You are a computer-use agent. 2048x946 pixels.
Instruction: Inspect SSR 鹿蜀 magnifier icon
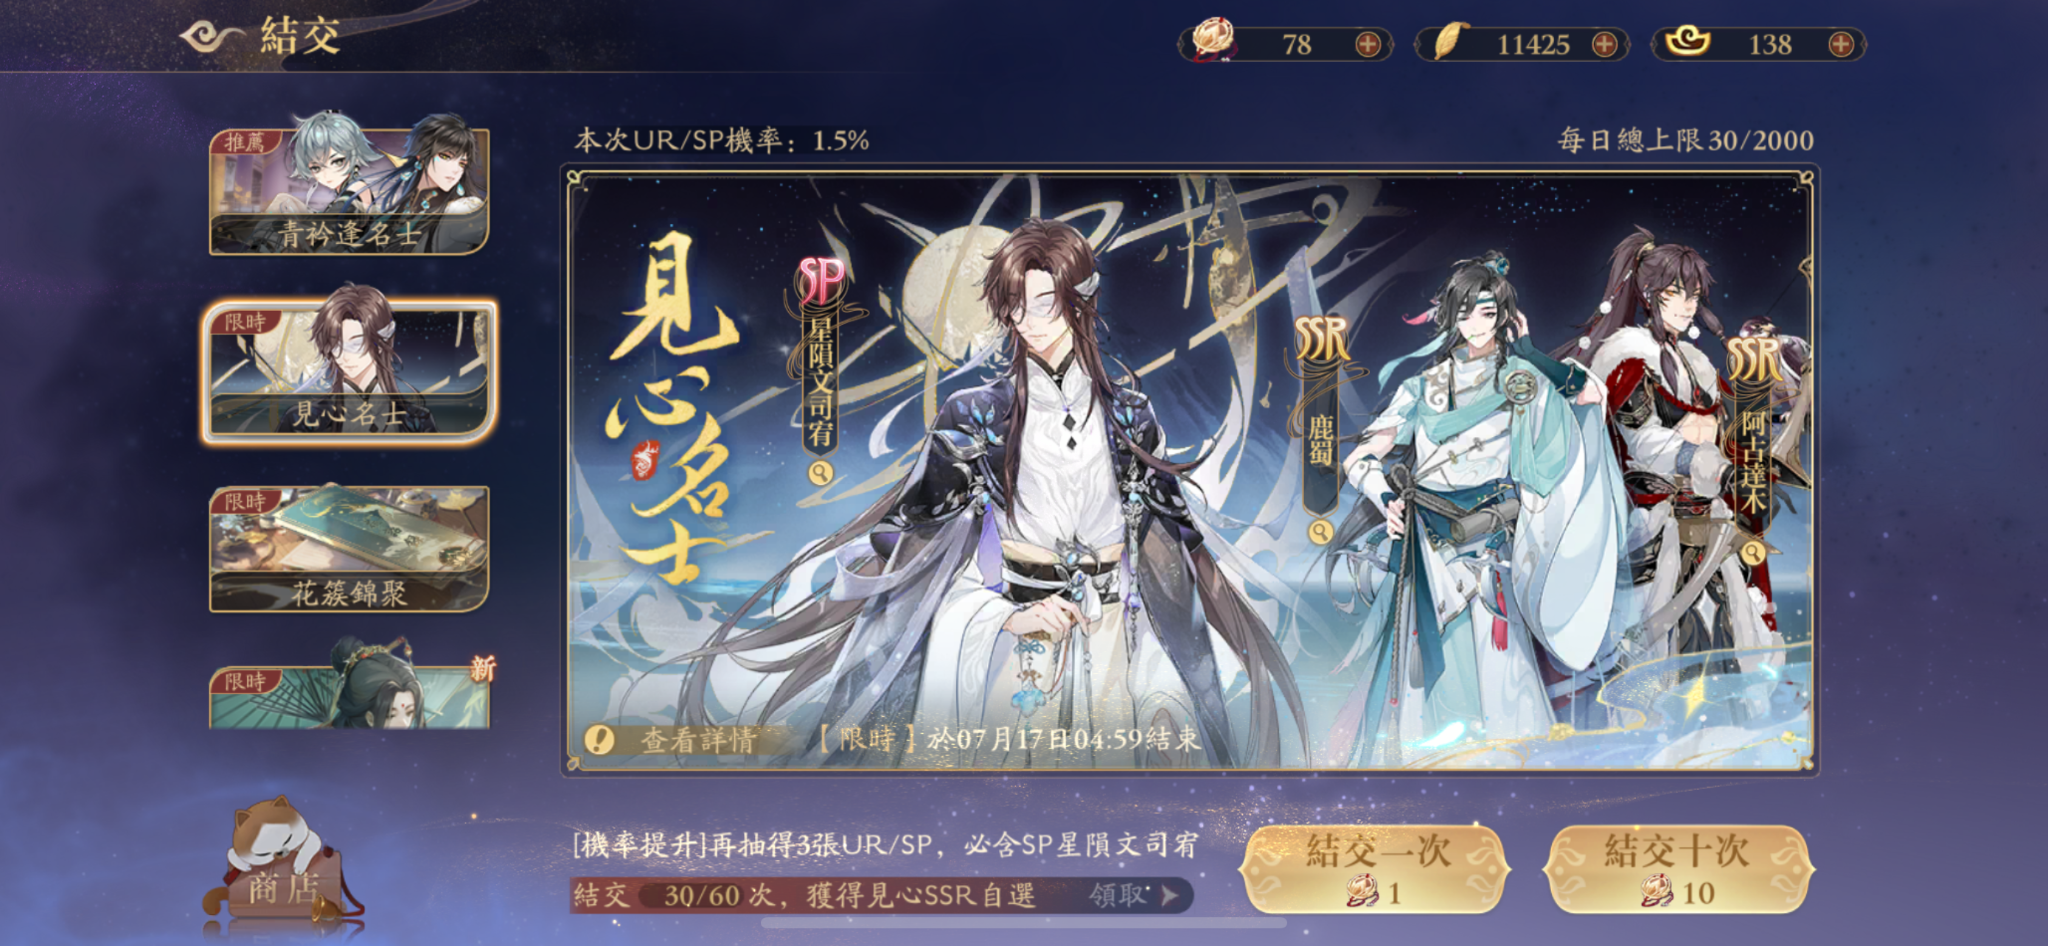click(x=1321, y=531)
